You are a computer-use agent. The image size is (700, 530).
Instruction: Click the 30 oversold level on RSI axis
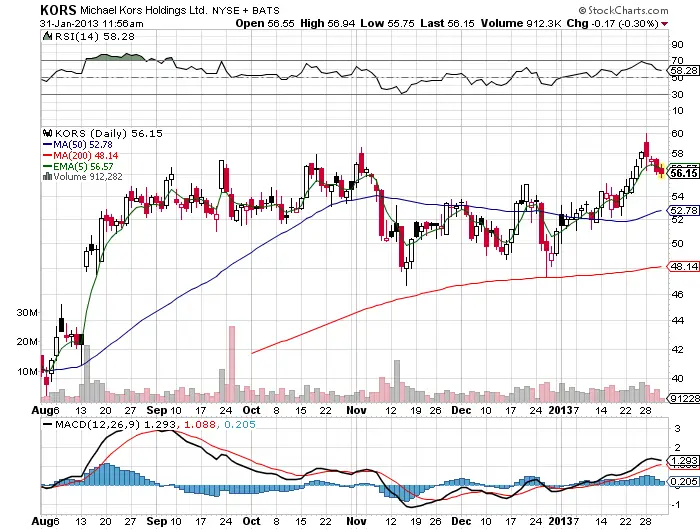677,94
